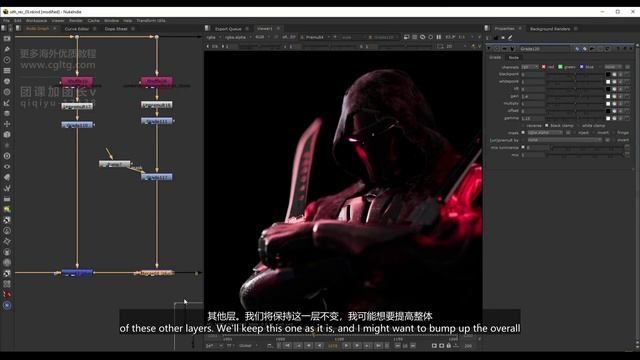Switch to the Background Renders tab

[550, 29]
